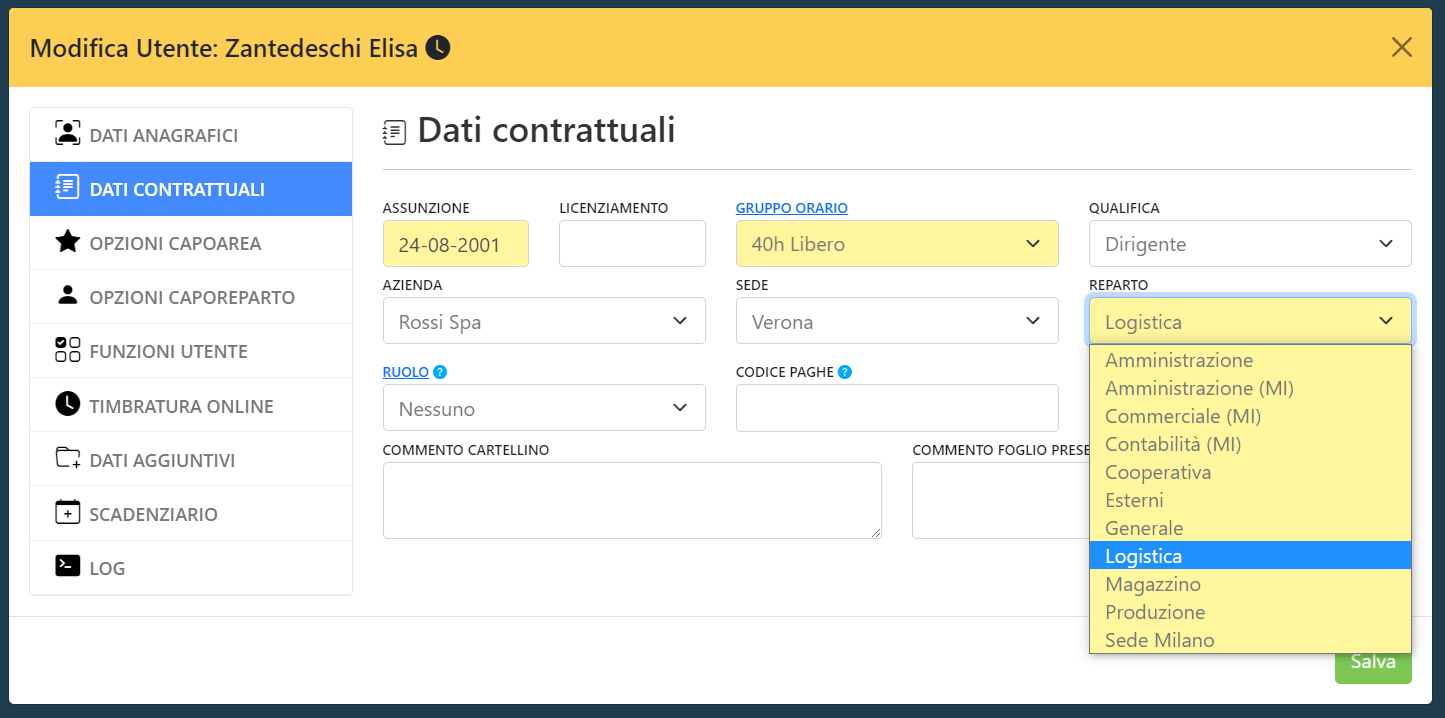1445x718 pixels.
Task: Click the Timbratura Online clock icon
Action: click(67, 405)
